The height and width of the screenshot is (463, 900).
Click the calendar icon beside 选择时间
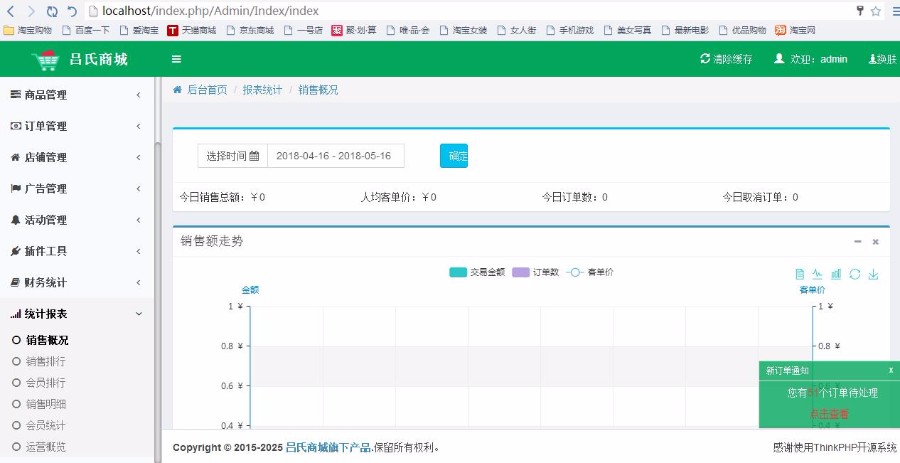pyautogui.click(x=254, y=156)
